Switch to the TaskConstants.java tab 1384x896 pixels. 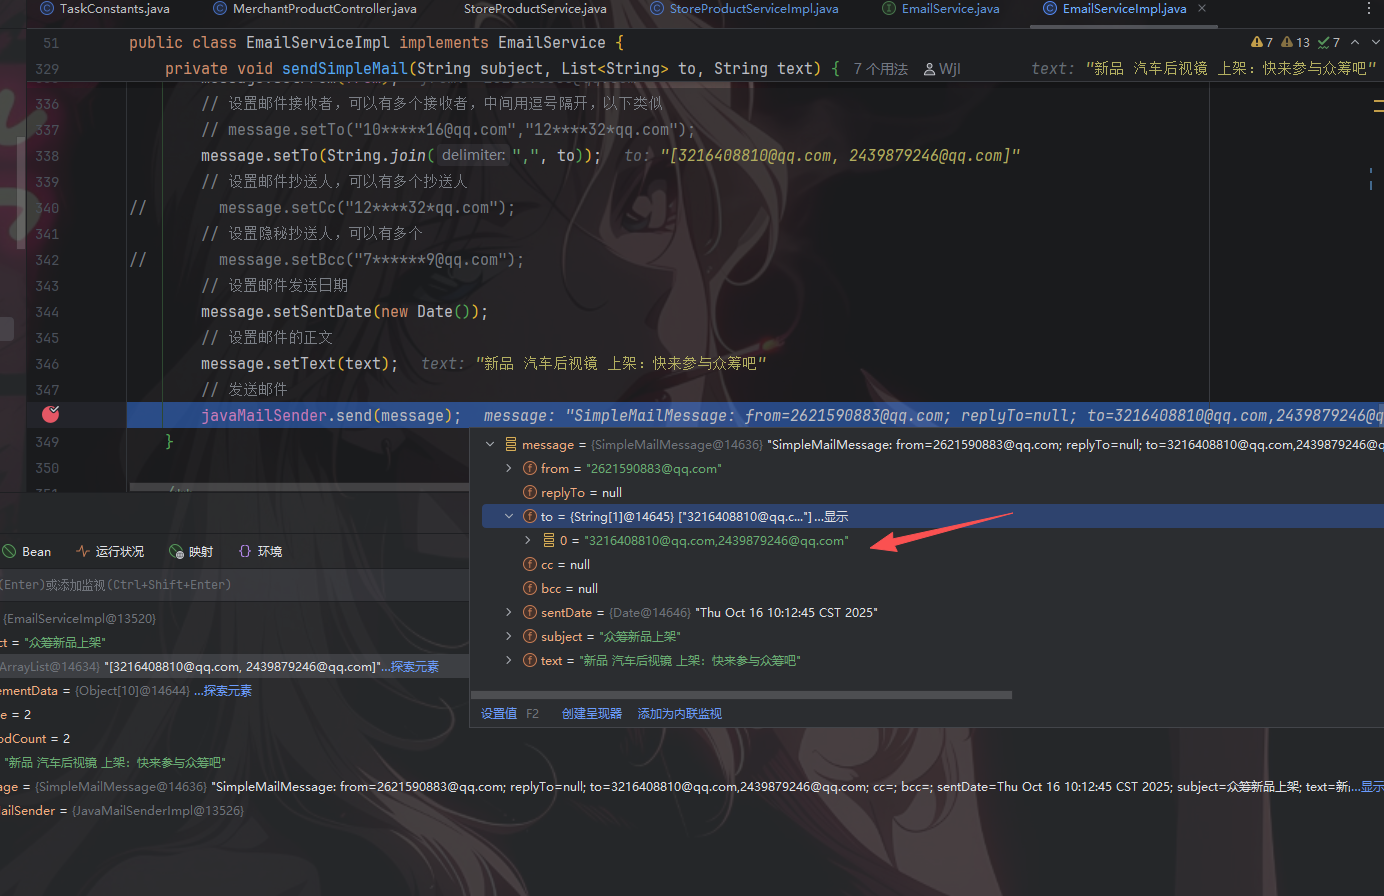[x=105, y=9]
